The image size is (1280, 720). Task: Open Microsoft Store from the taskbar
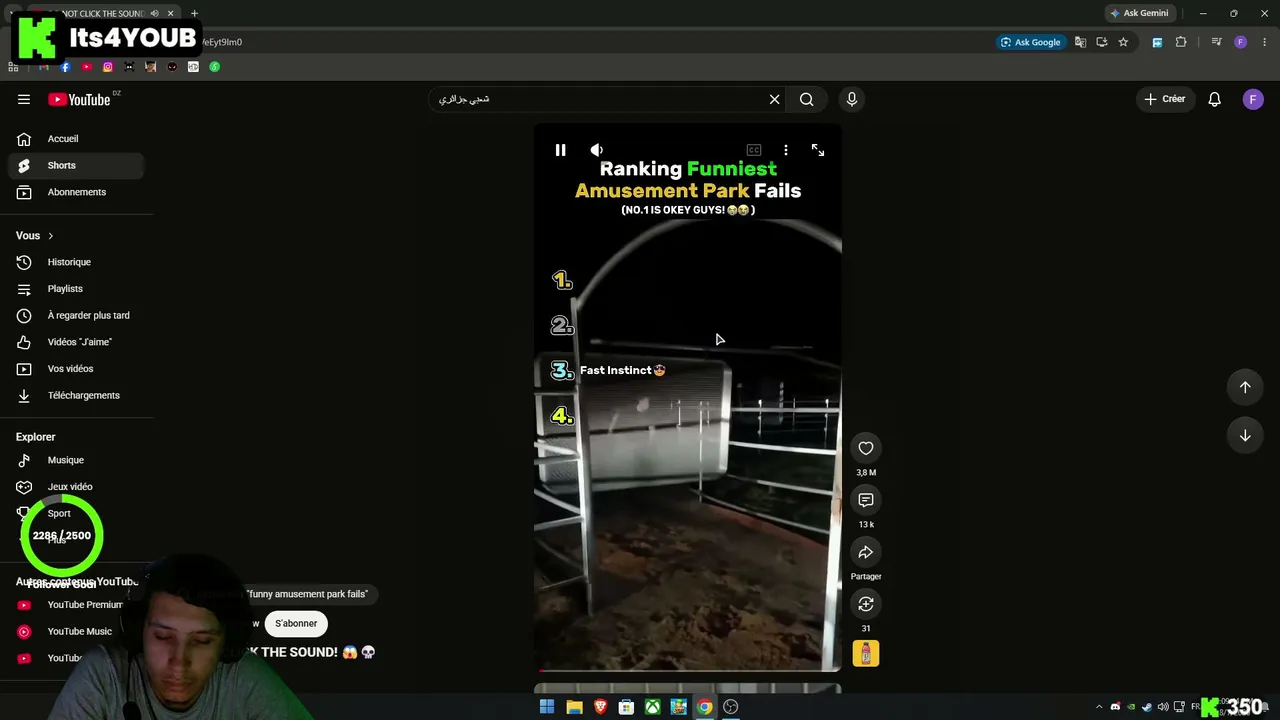tap(626, 707)
